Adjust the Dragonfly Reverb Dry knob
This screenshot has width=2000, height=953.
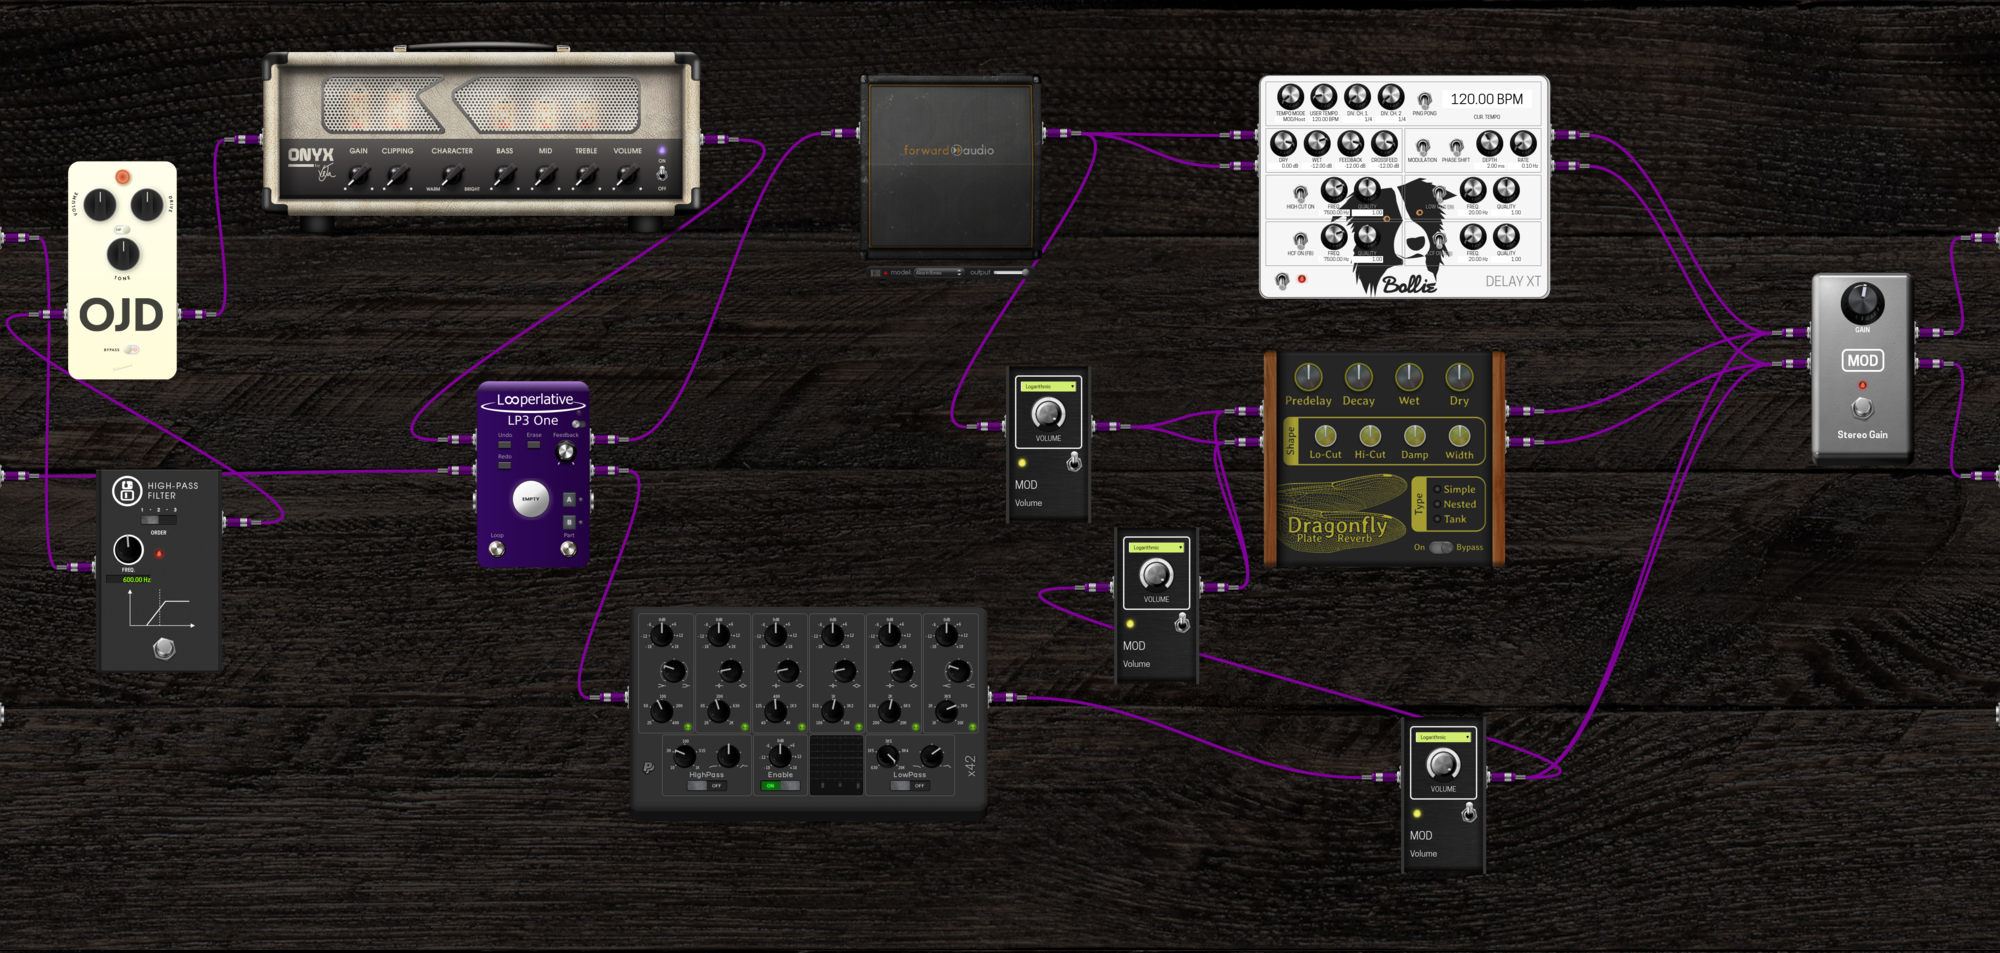point(1459,377)
